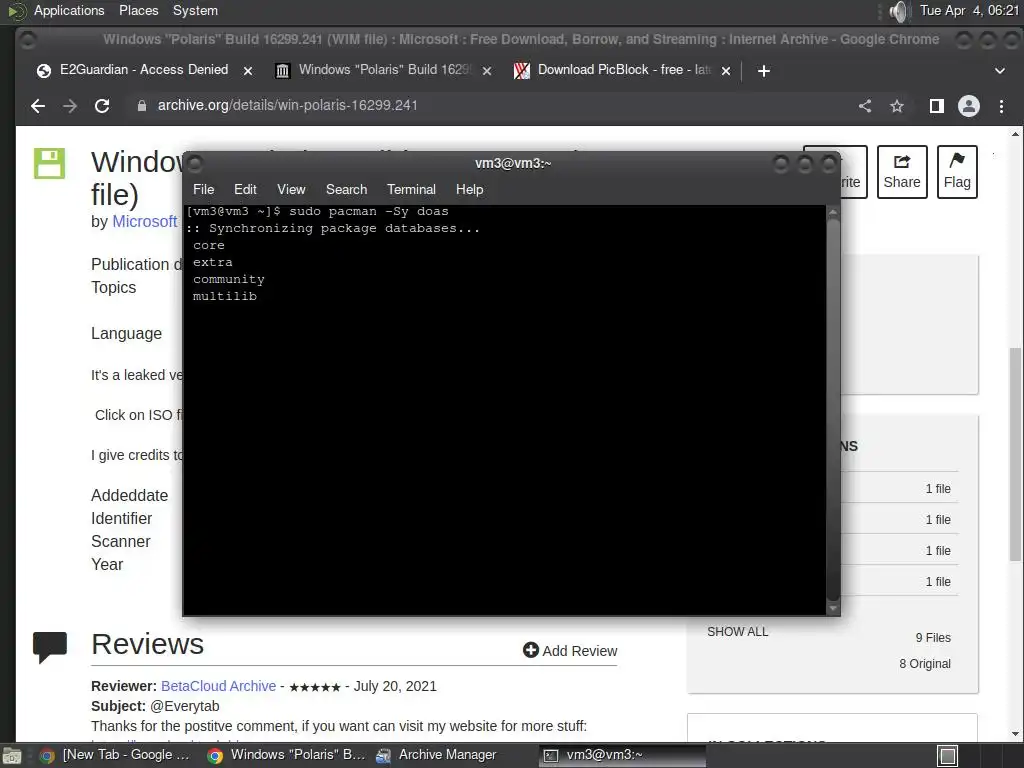Viewport: 1024px width, 768px height.
Task: Bookmark this page with the star icon
Action: 897,106
